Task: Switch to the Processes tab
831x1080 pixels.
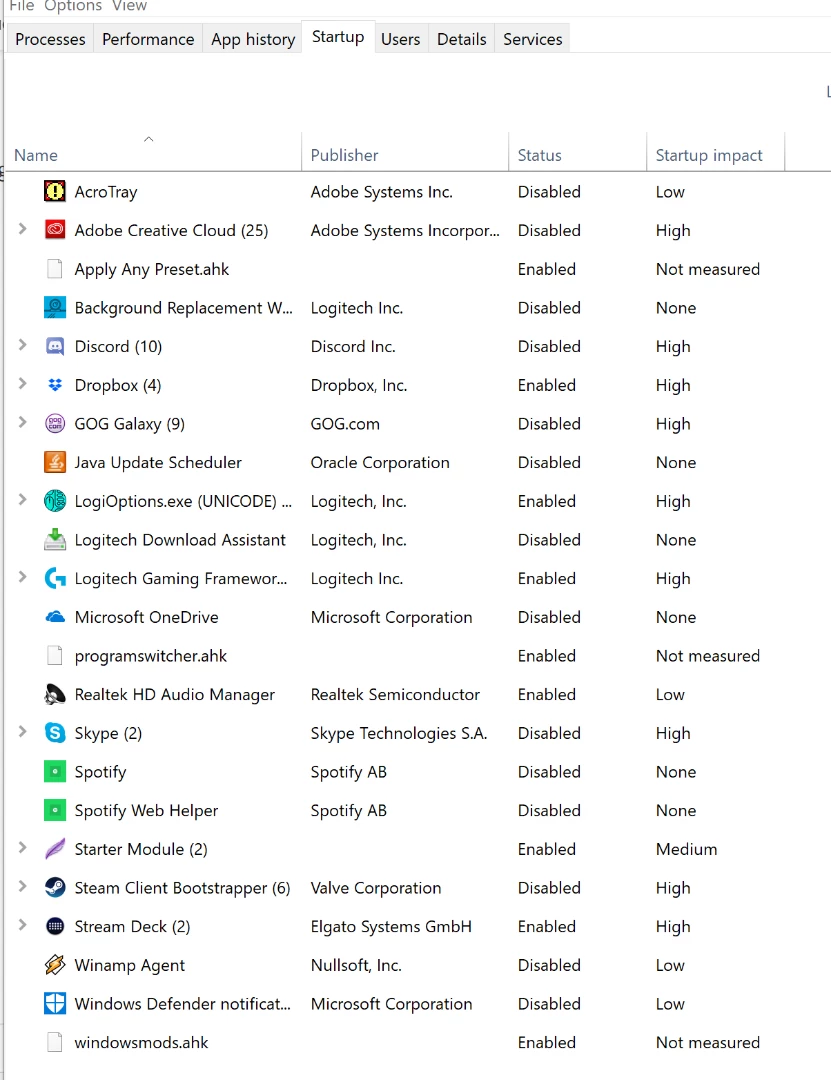Action: pos(50,39)
